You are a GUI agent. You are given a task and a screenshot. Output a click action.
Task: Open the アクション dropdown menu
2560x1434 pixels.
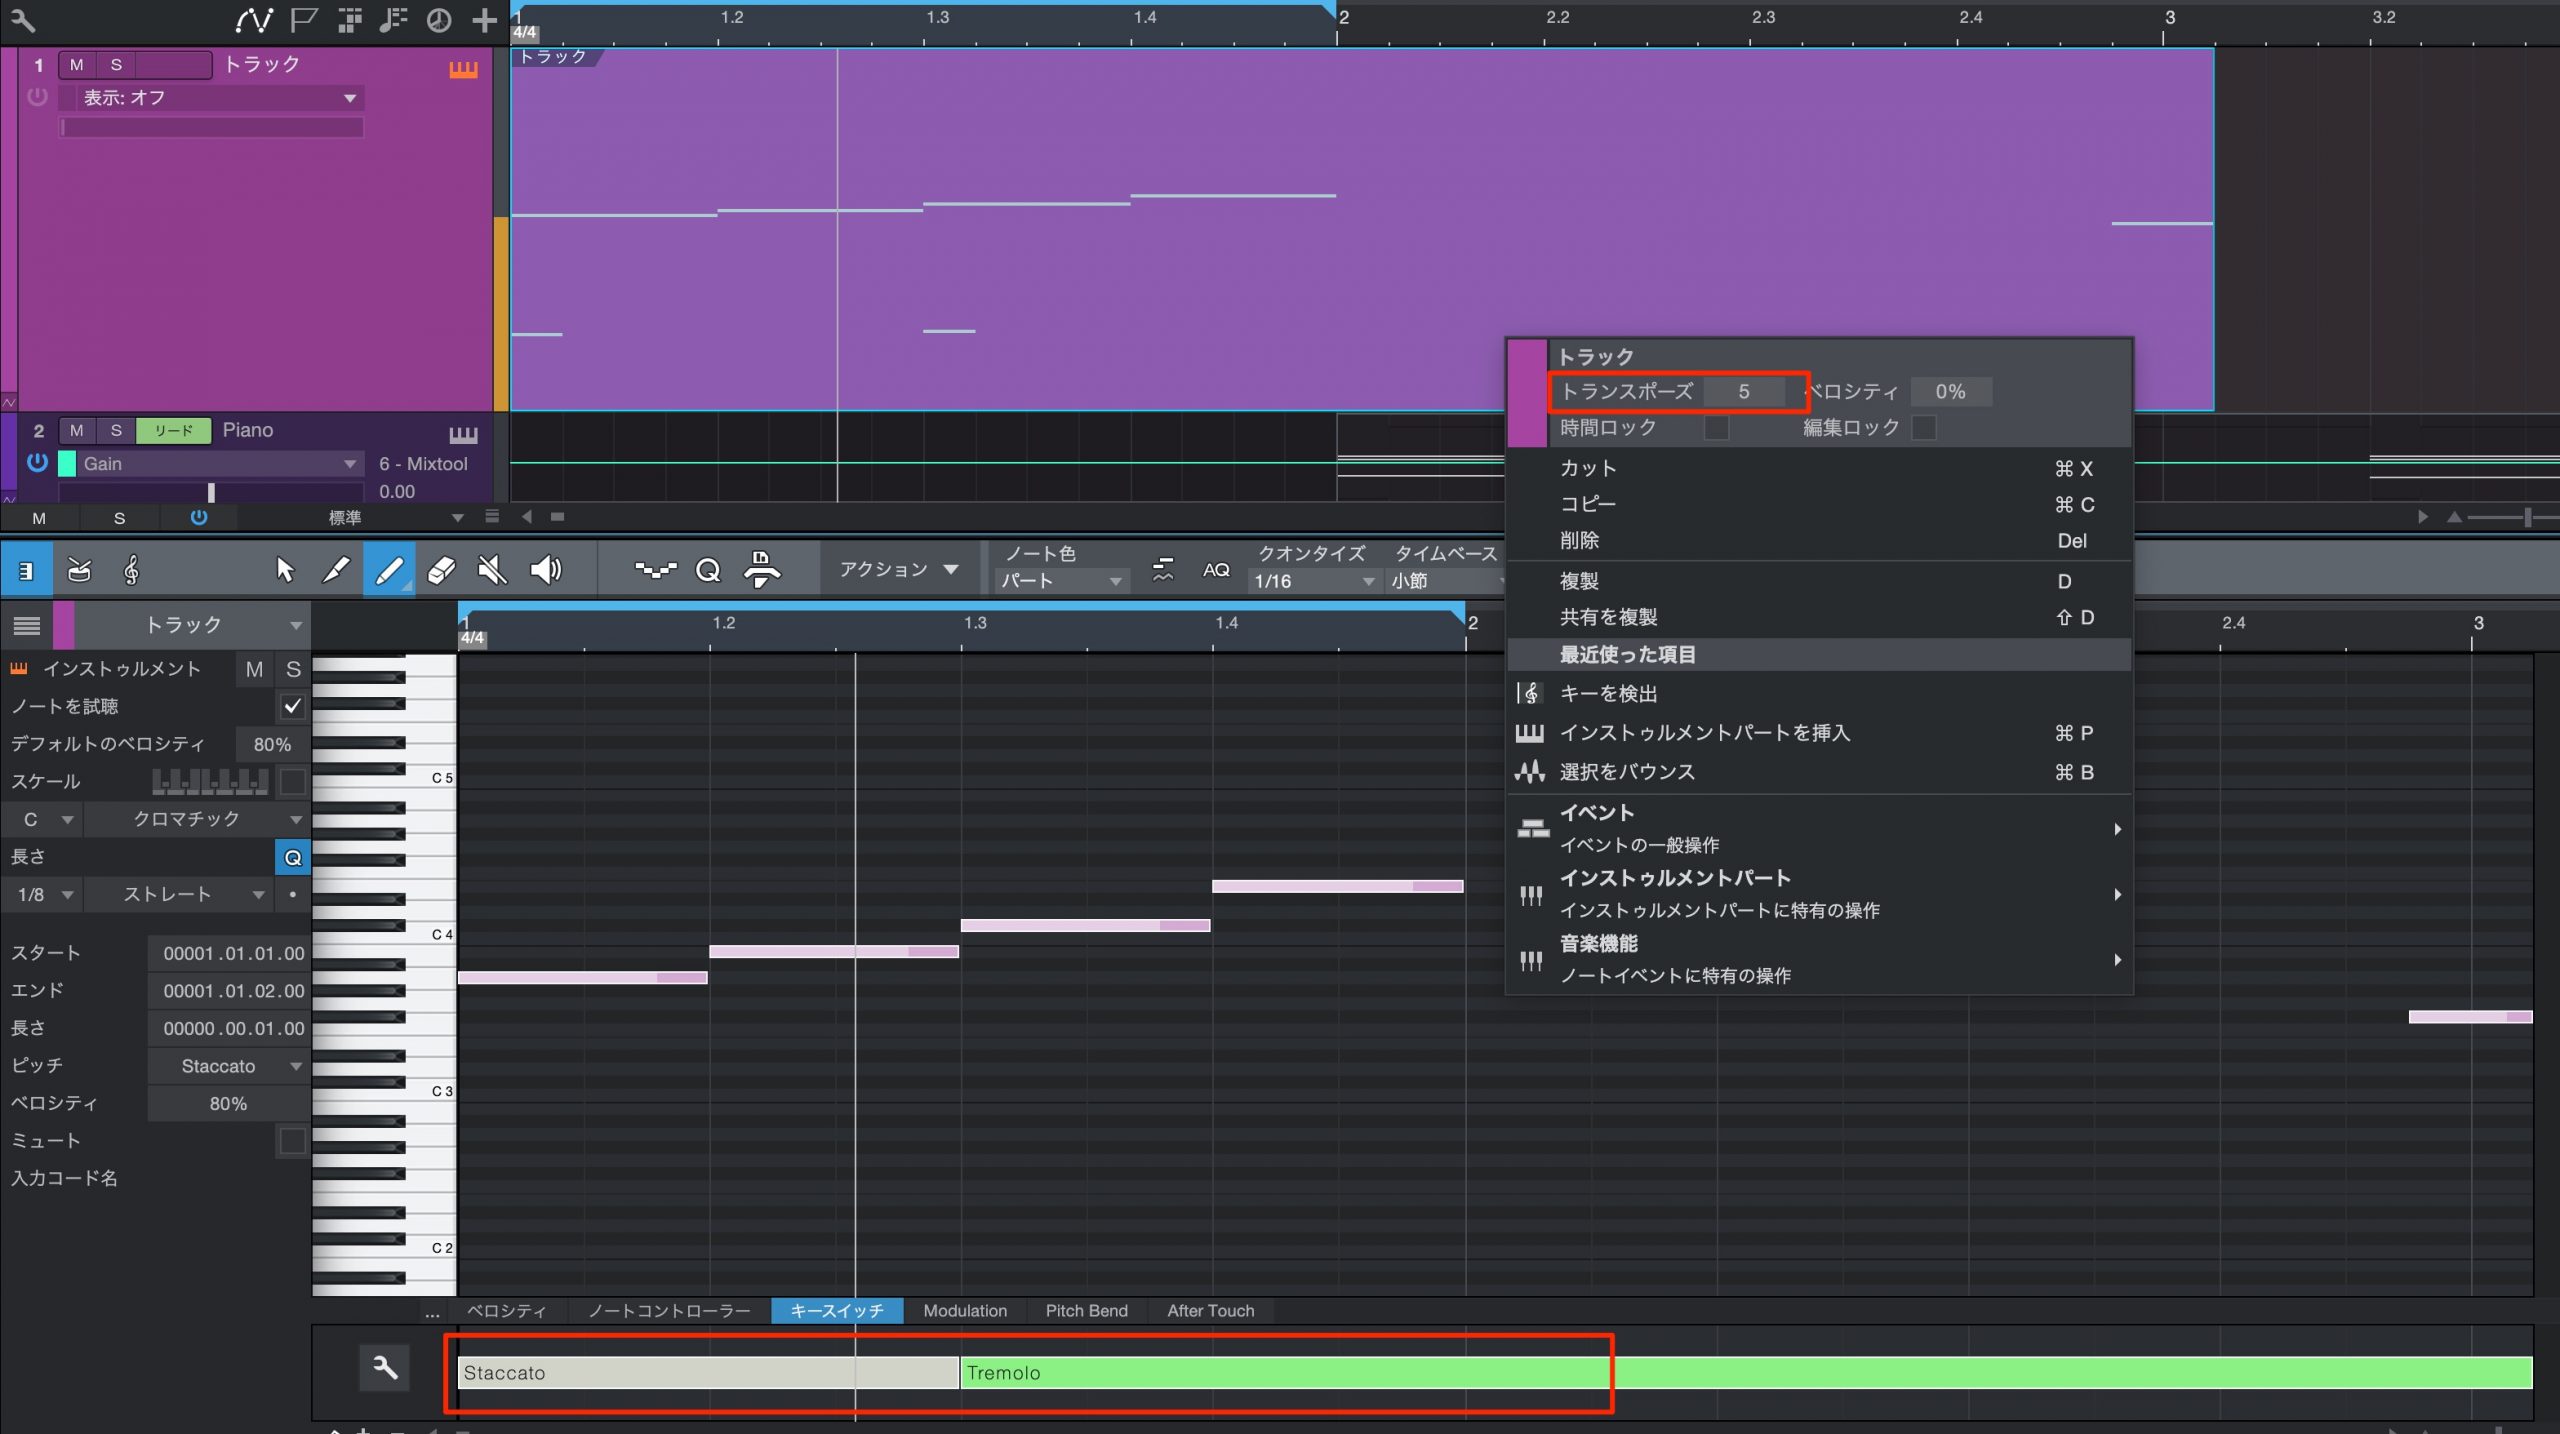899,569
